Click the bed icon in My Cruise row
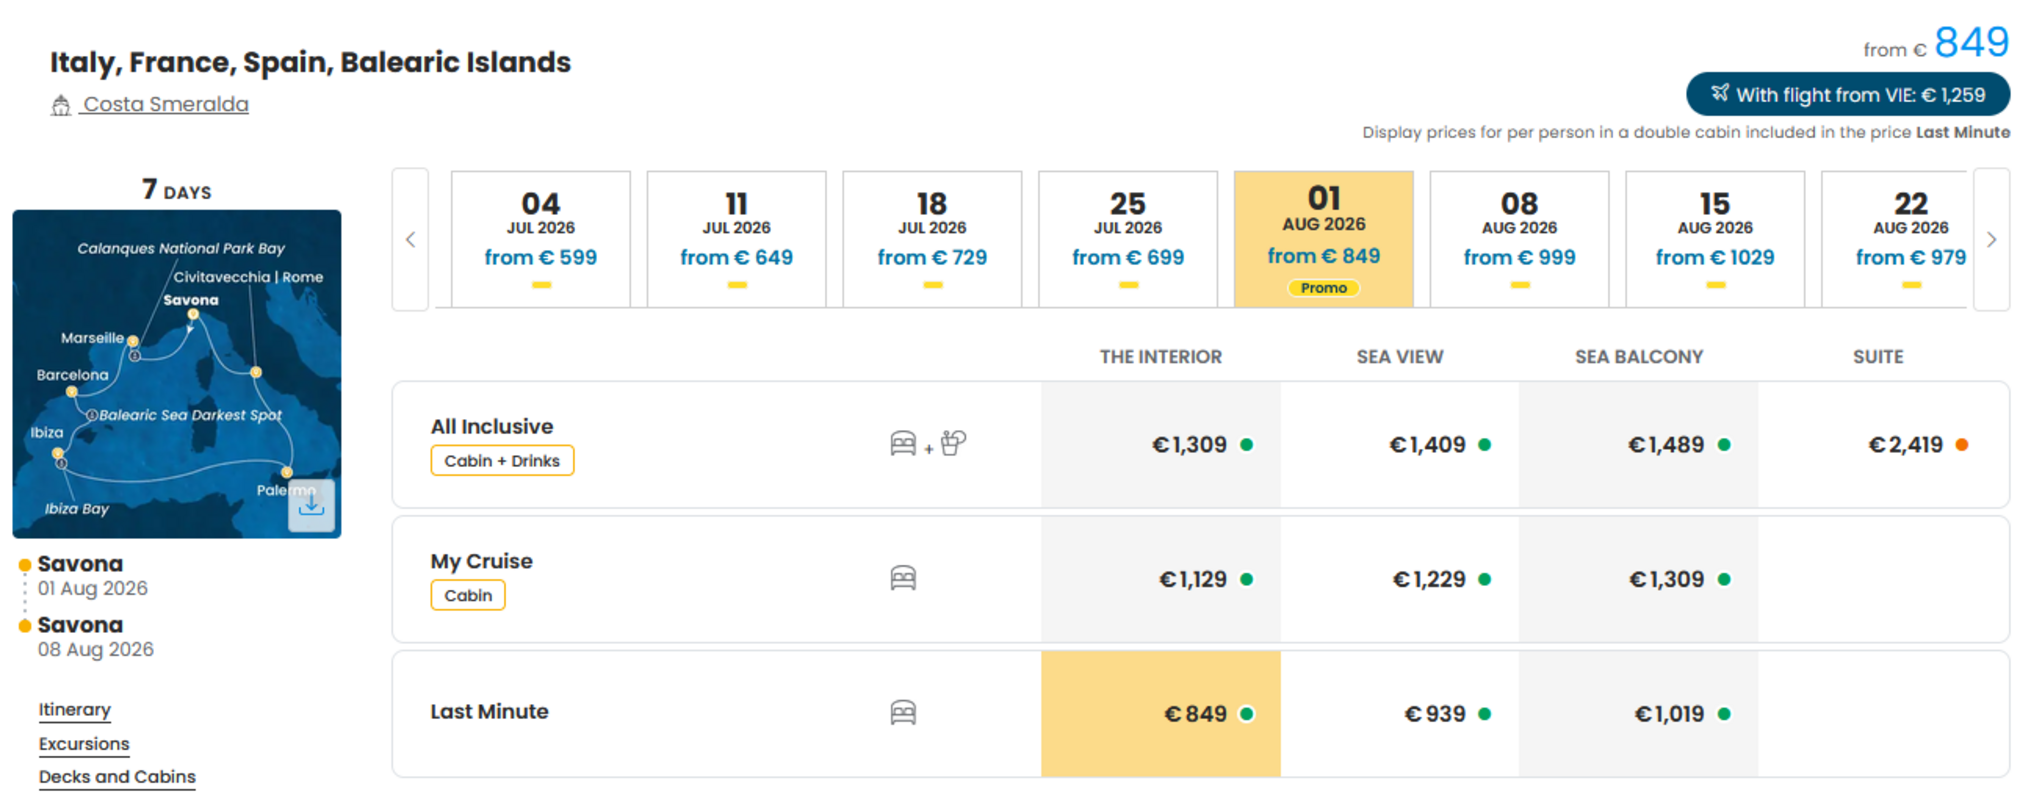This screenshot has width=2020, height=800. tap(903, 578)
